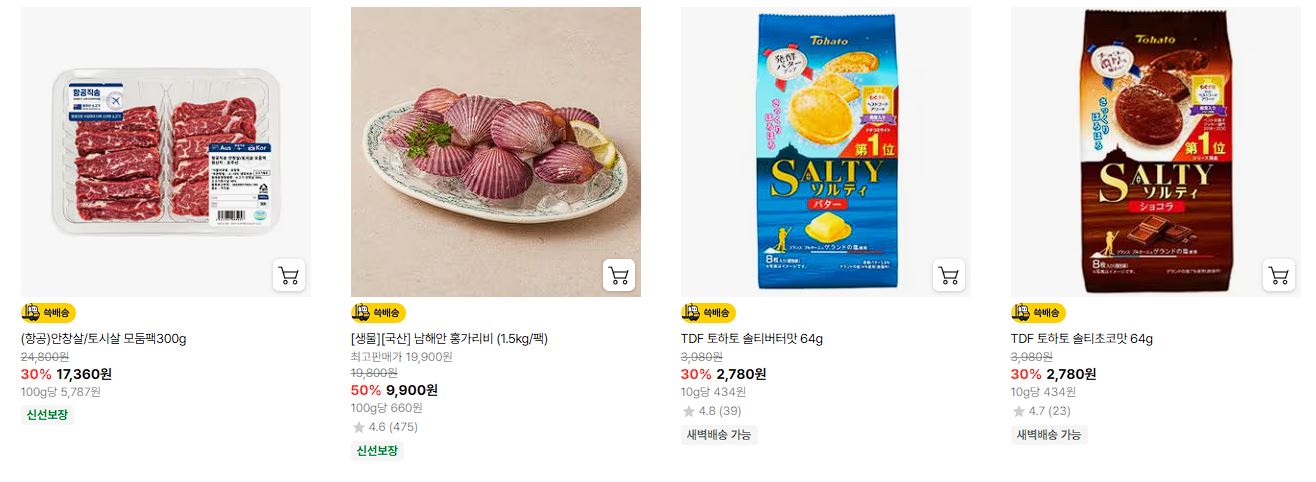Open the beef pack product image

[166, 152]
